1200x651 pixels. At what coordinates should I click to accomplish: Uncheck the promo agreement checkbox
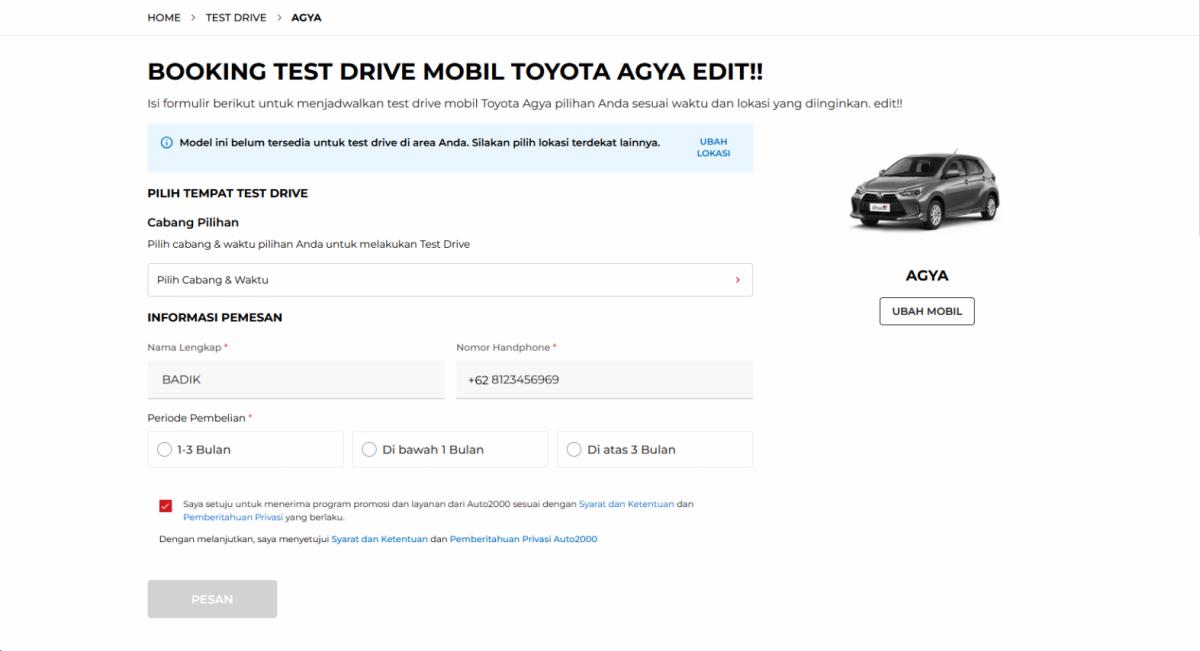pyautogui.click(x=165, y=505)
